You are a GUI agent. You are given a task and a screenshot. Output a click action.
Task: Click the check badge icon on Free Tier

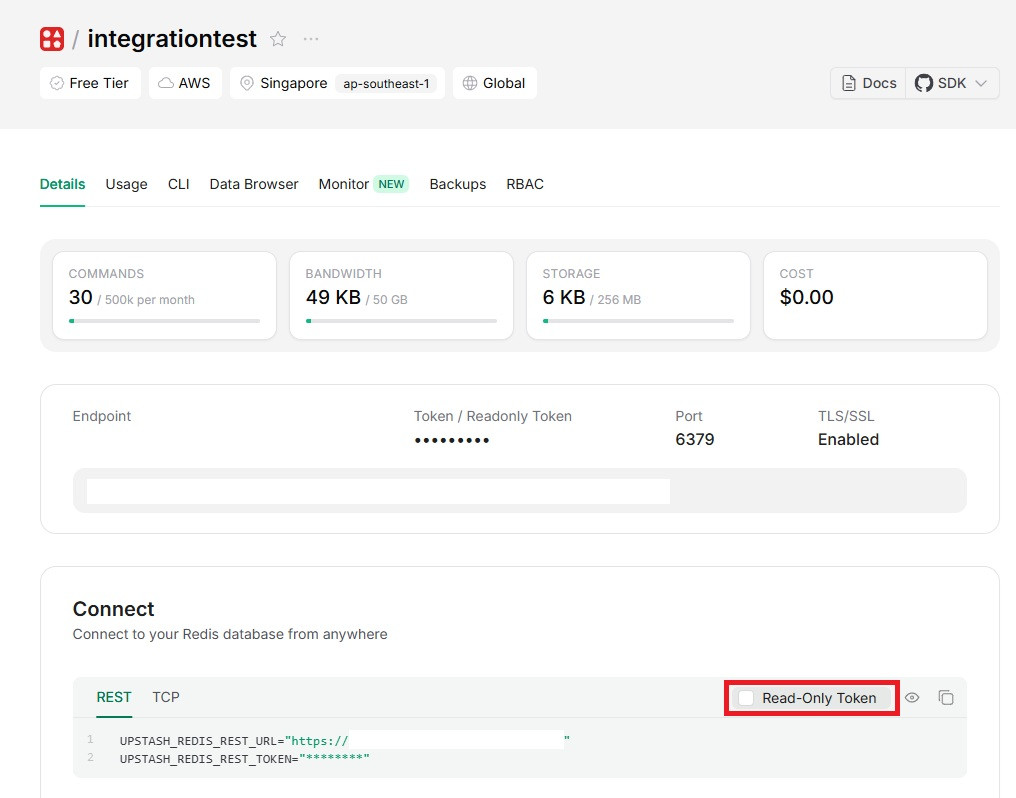pos(57,83)
